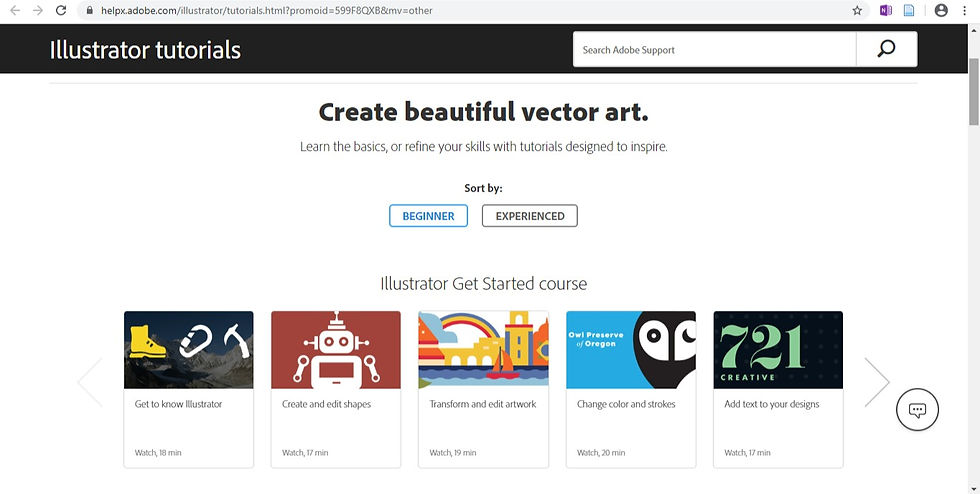Open the robot illustration thumbnail
Viewport: 980px width, 494px height.
(x=336, y=350)
